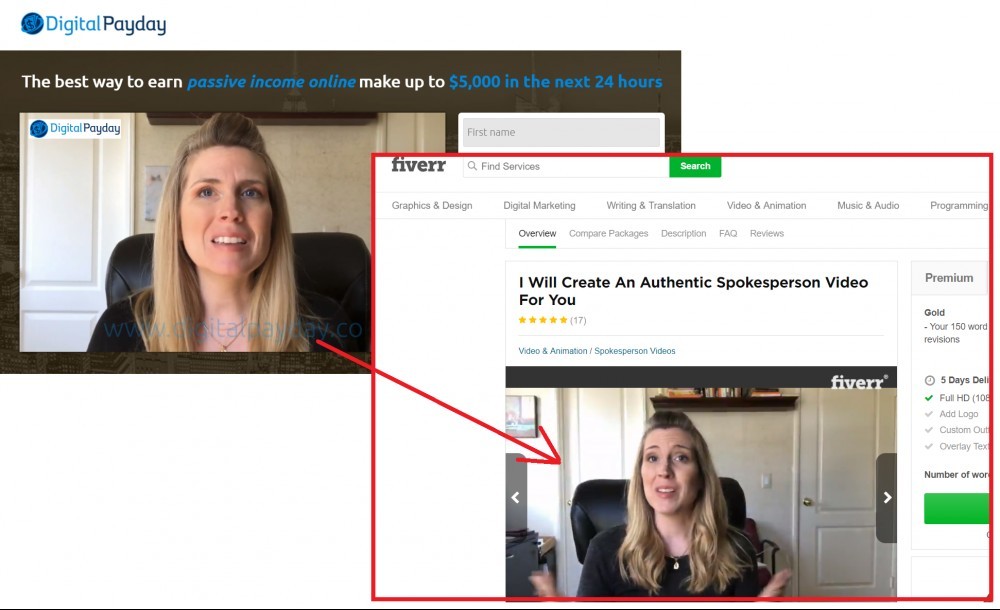Click '$5,000 in the next 24 hours' text
This screenshot has height=610, width=1000.
(555, 82)
